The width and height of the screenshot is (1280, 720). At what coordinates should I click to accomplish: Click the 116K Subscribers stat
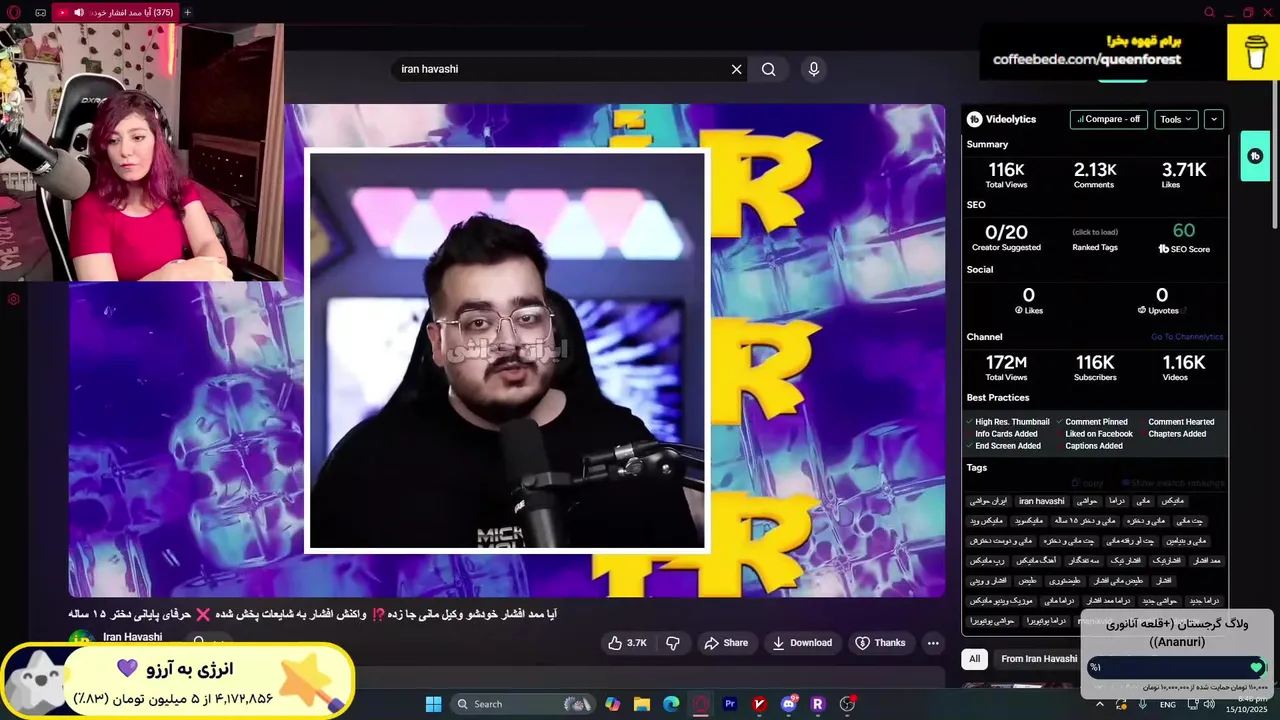[x=1095, y=362]
